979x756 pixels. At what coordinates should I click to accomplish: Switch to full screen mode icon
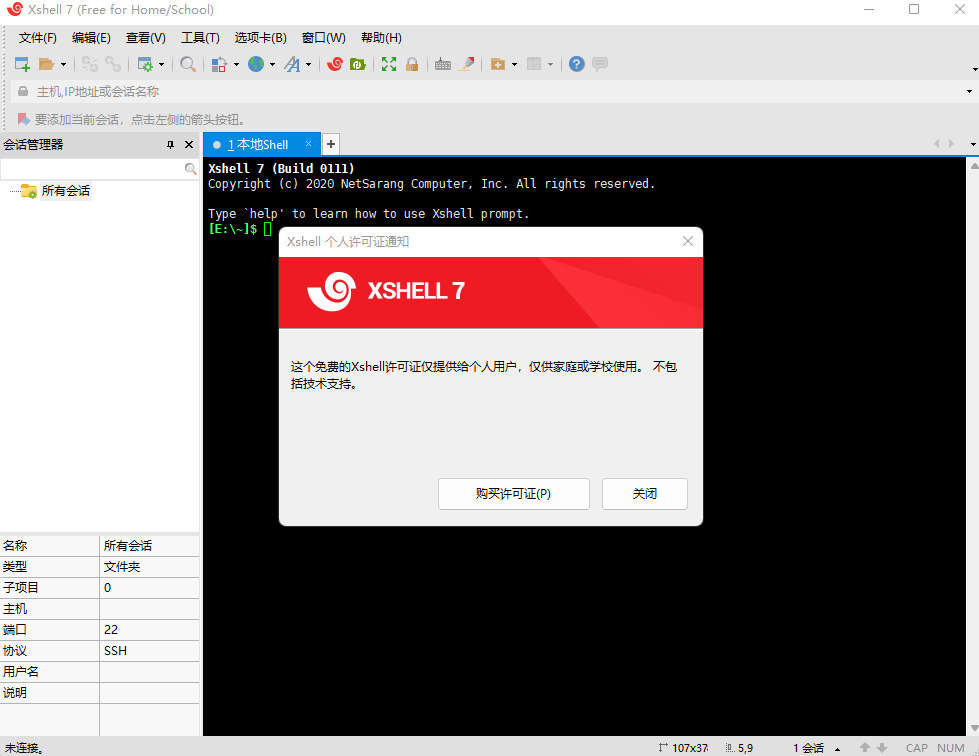point(388,63)
